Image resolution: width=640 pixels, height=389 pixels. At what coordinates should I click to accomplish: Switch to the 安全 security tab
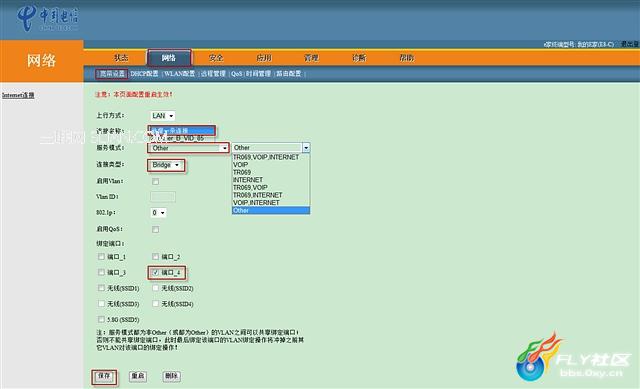tap(216, 58)
